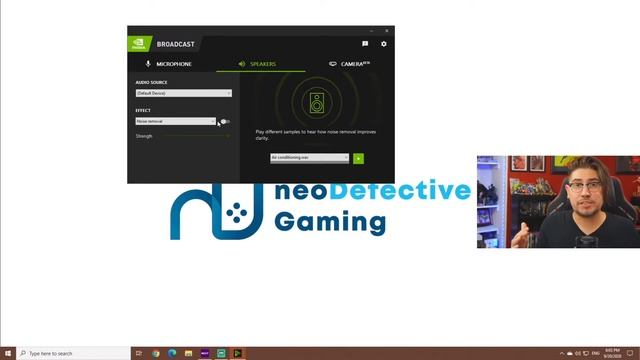Click the webcam video overlay
640x360 pixels.
tap(558, 202)
